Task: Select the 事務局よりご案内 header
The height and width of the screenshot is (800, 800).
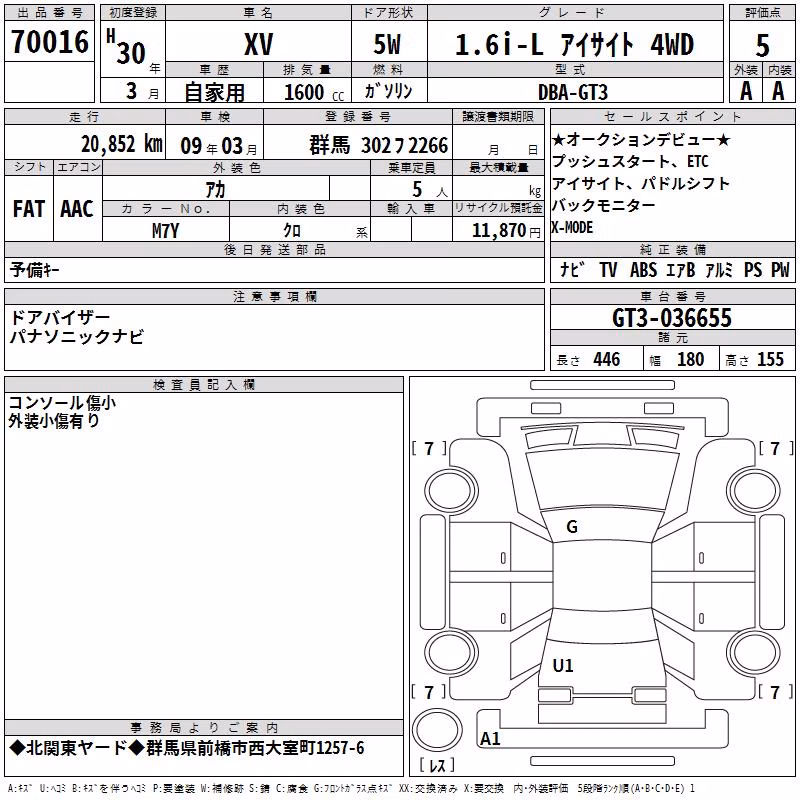Action: click(x=204, y=728)
